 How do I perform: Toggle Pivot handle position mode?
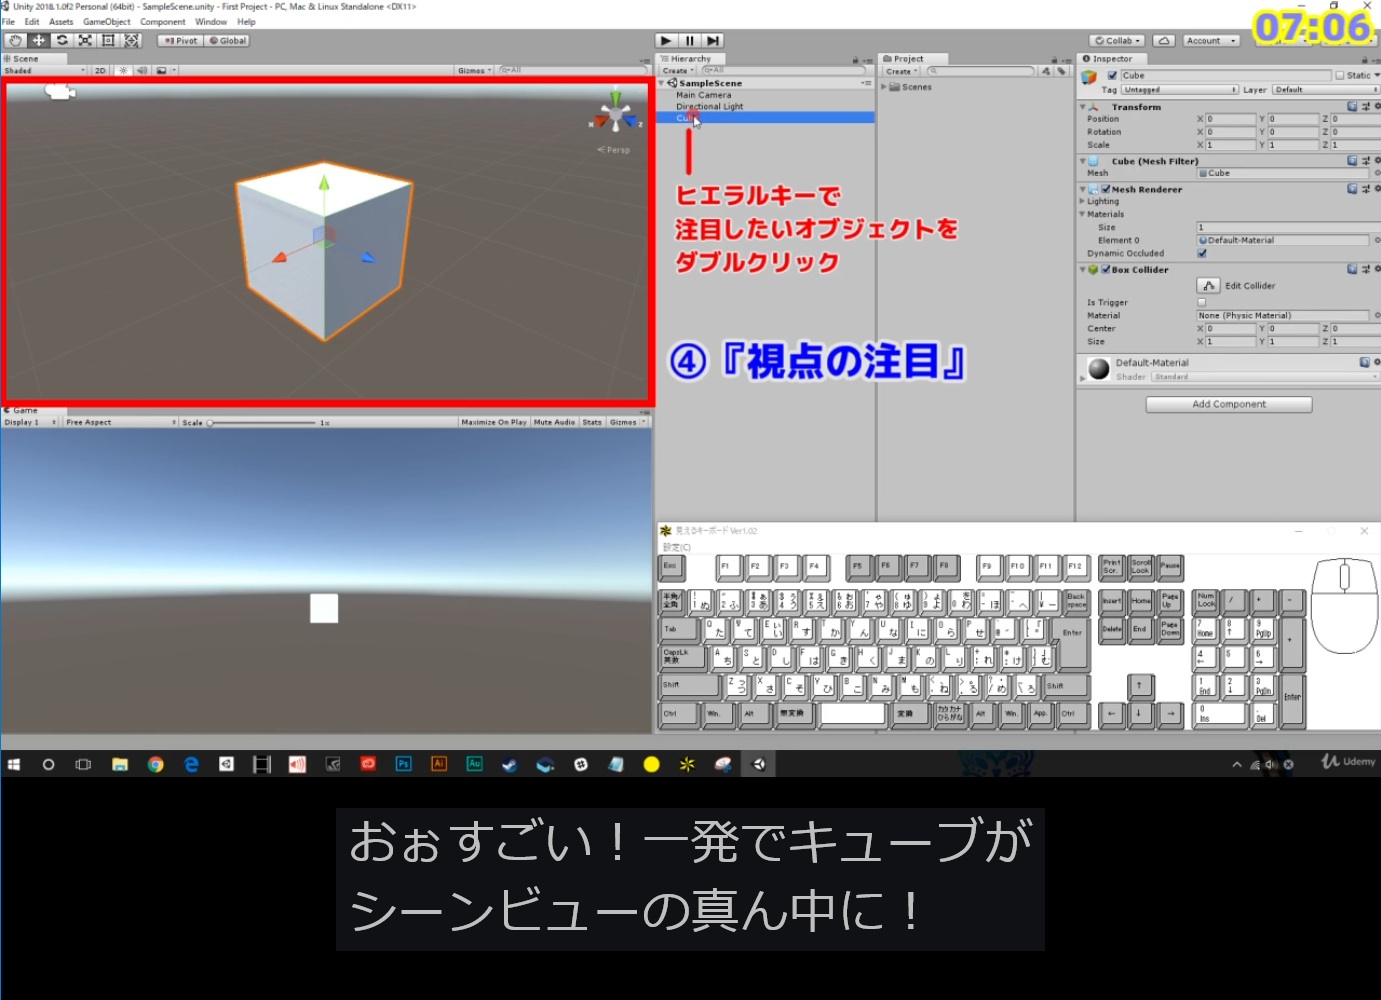tap(181, 41)
